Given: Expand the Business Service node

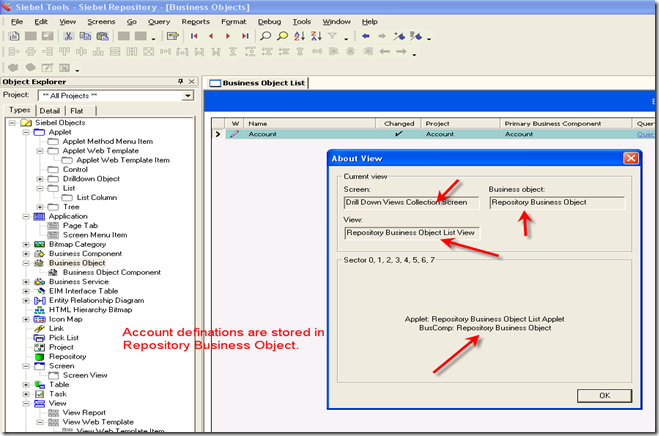Looking at the screenshot, I should (x=26, y=282).
